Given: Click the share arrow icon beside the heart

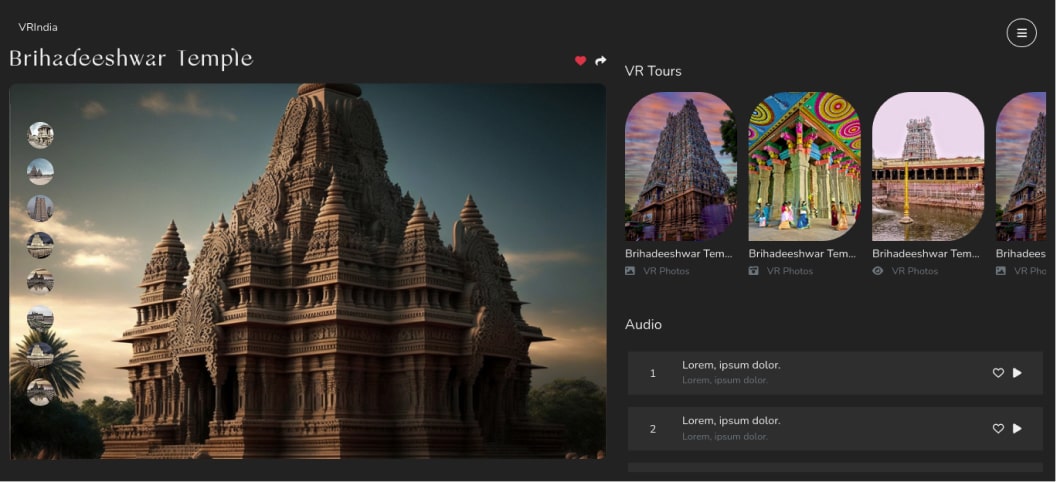Looking at the screenshot, I should point(601,61).
